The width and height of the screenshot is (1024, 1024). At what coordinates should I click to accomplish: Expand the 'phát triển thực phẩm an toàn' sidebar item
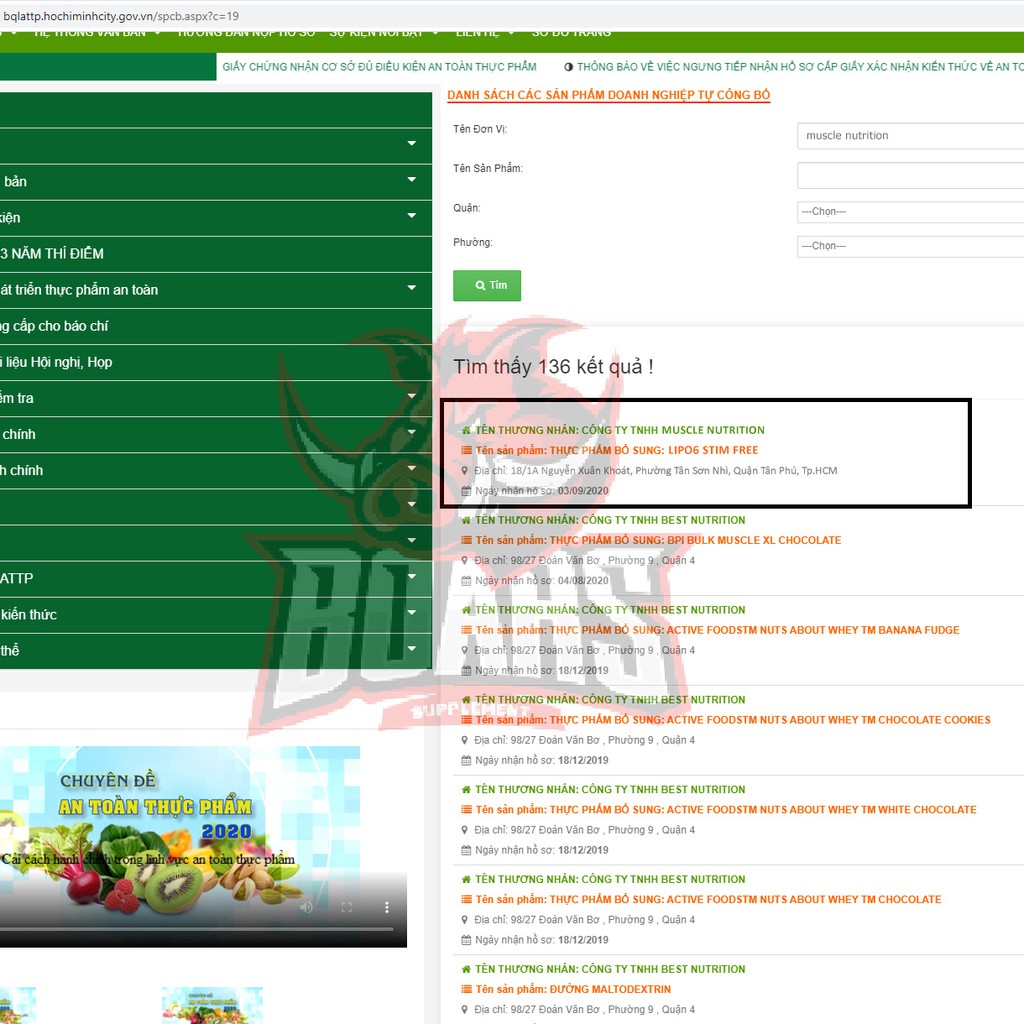pos(411,290)
